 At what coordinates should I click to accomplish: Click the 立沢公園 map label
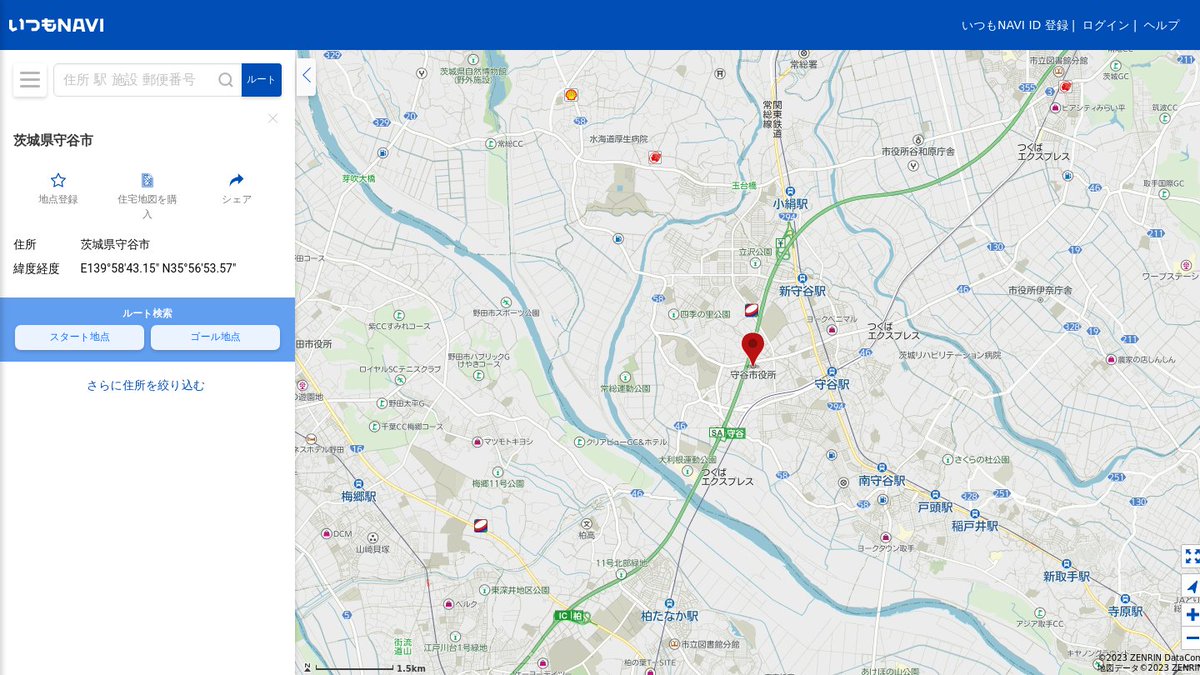coord(757,253)
